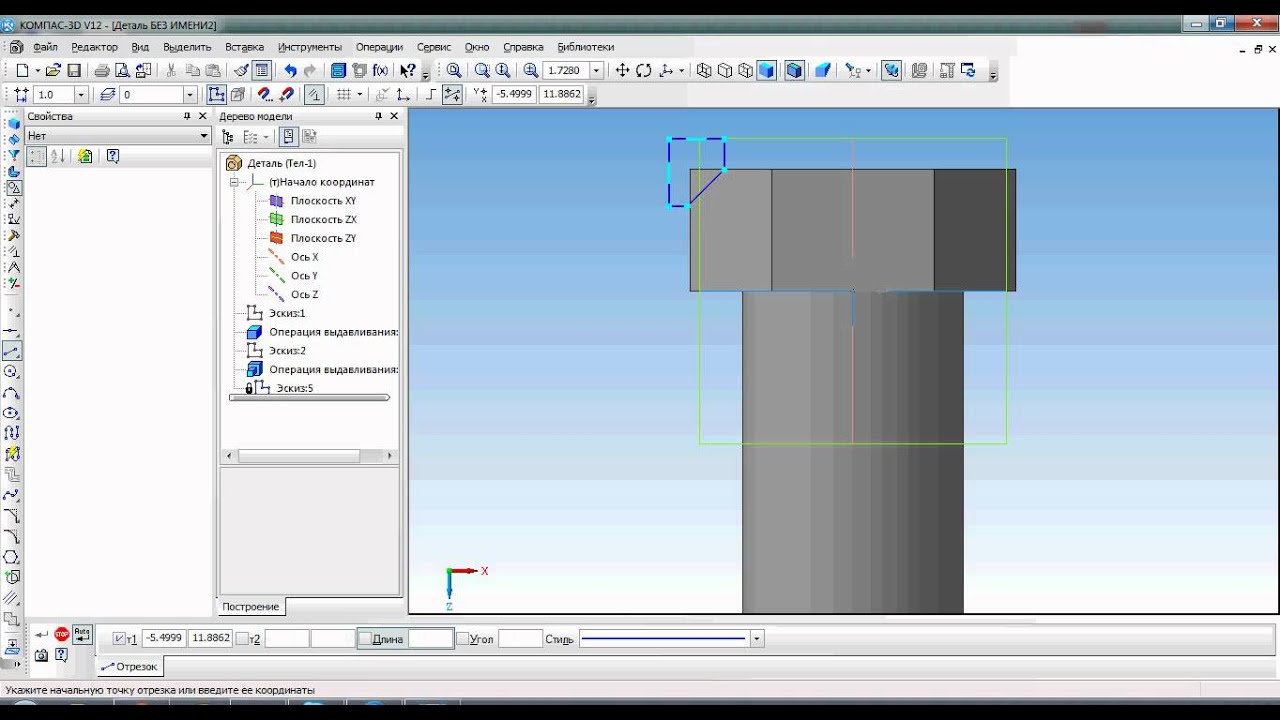The image size is (1280, 720).
Task: Click the Длина value input field
Action: point(431,638)
